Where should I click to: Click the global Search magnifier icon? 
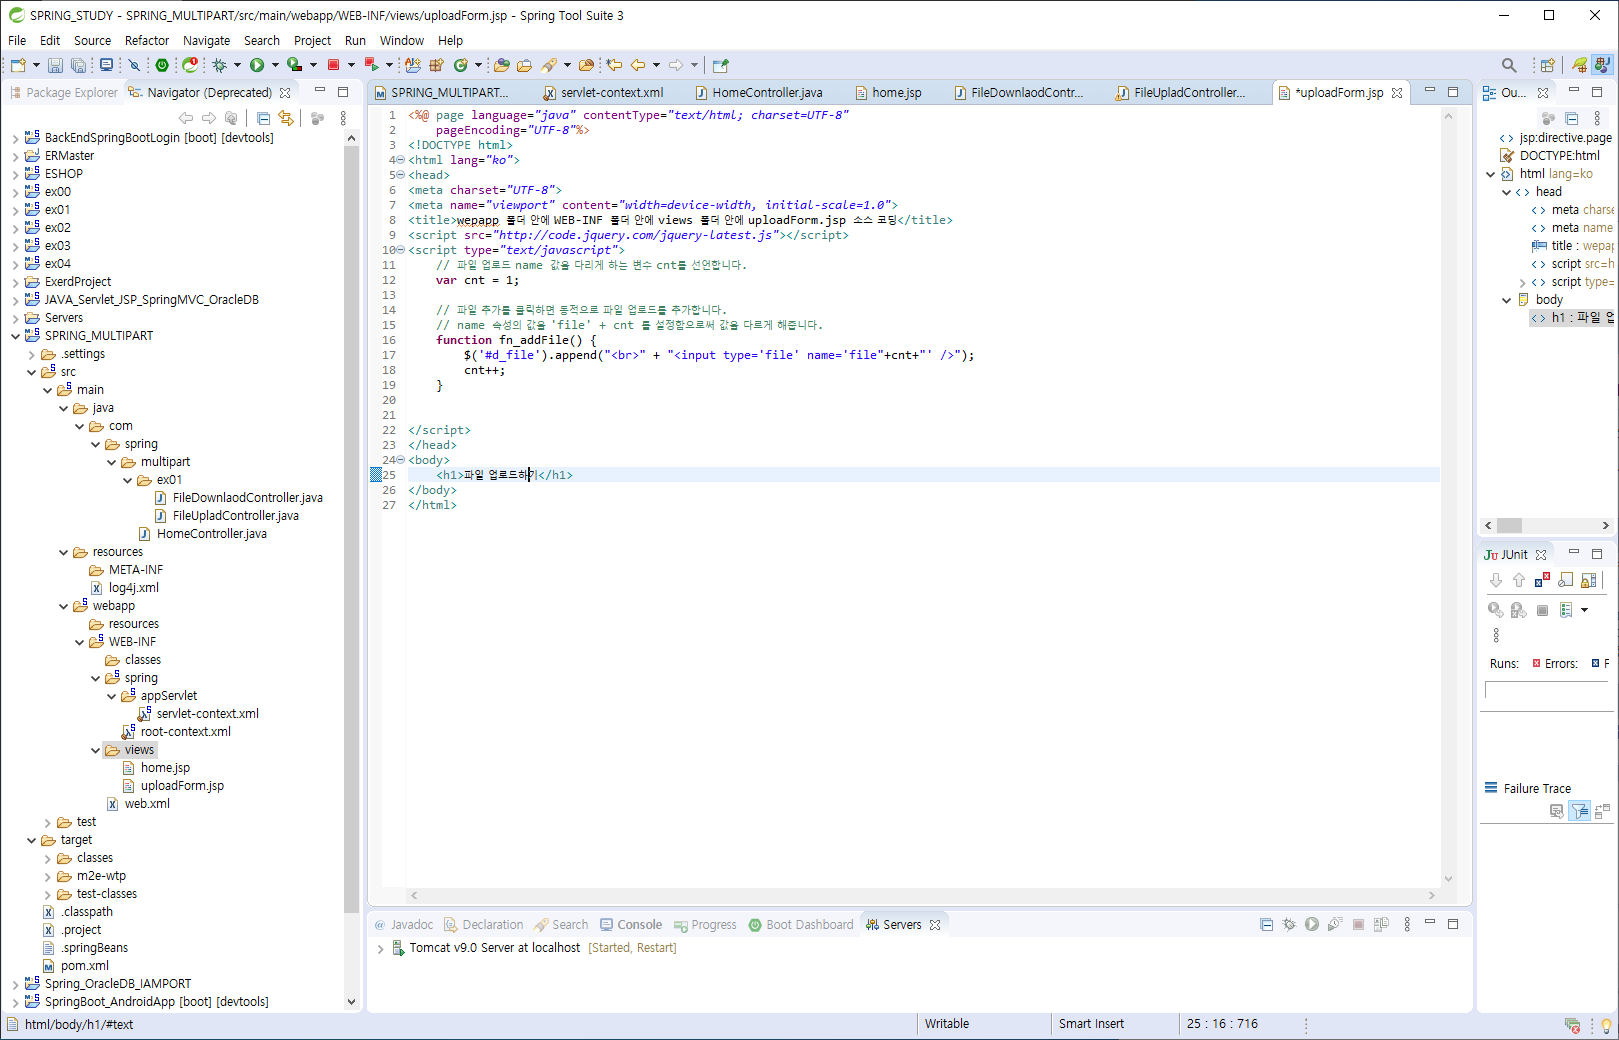pyautogui.click(x=1509, y=65)
